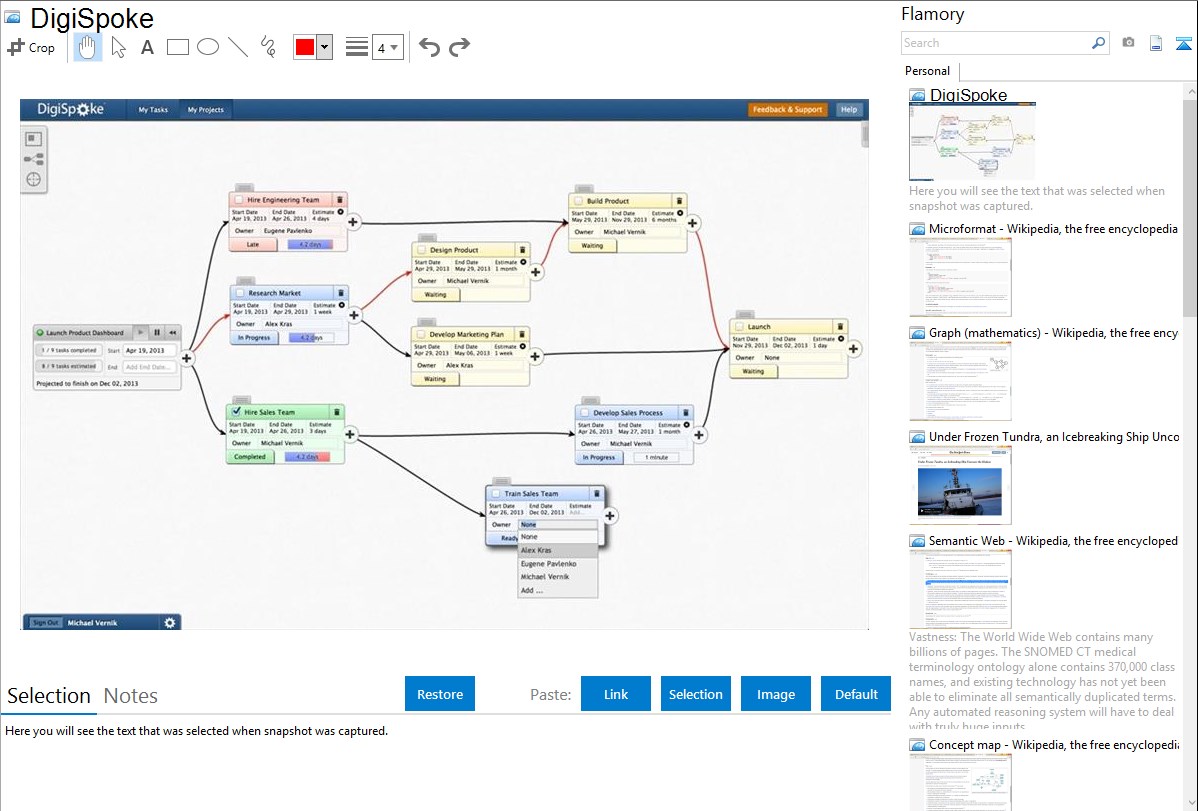Redo the last annotation
Viewport: 1198px width, 811px height.
click(x=459, y=47)
